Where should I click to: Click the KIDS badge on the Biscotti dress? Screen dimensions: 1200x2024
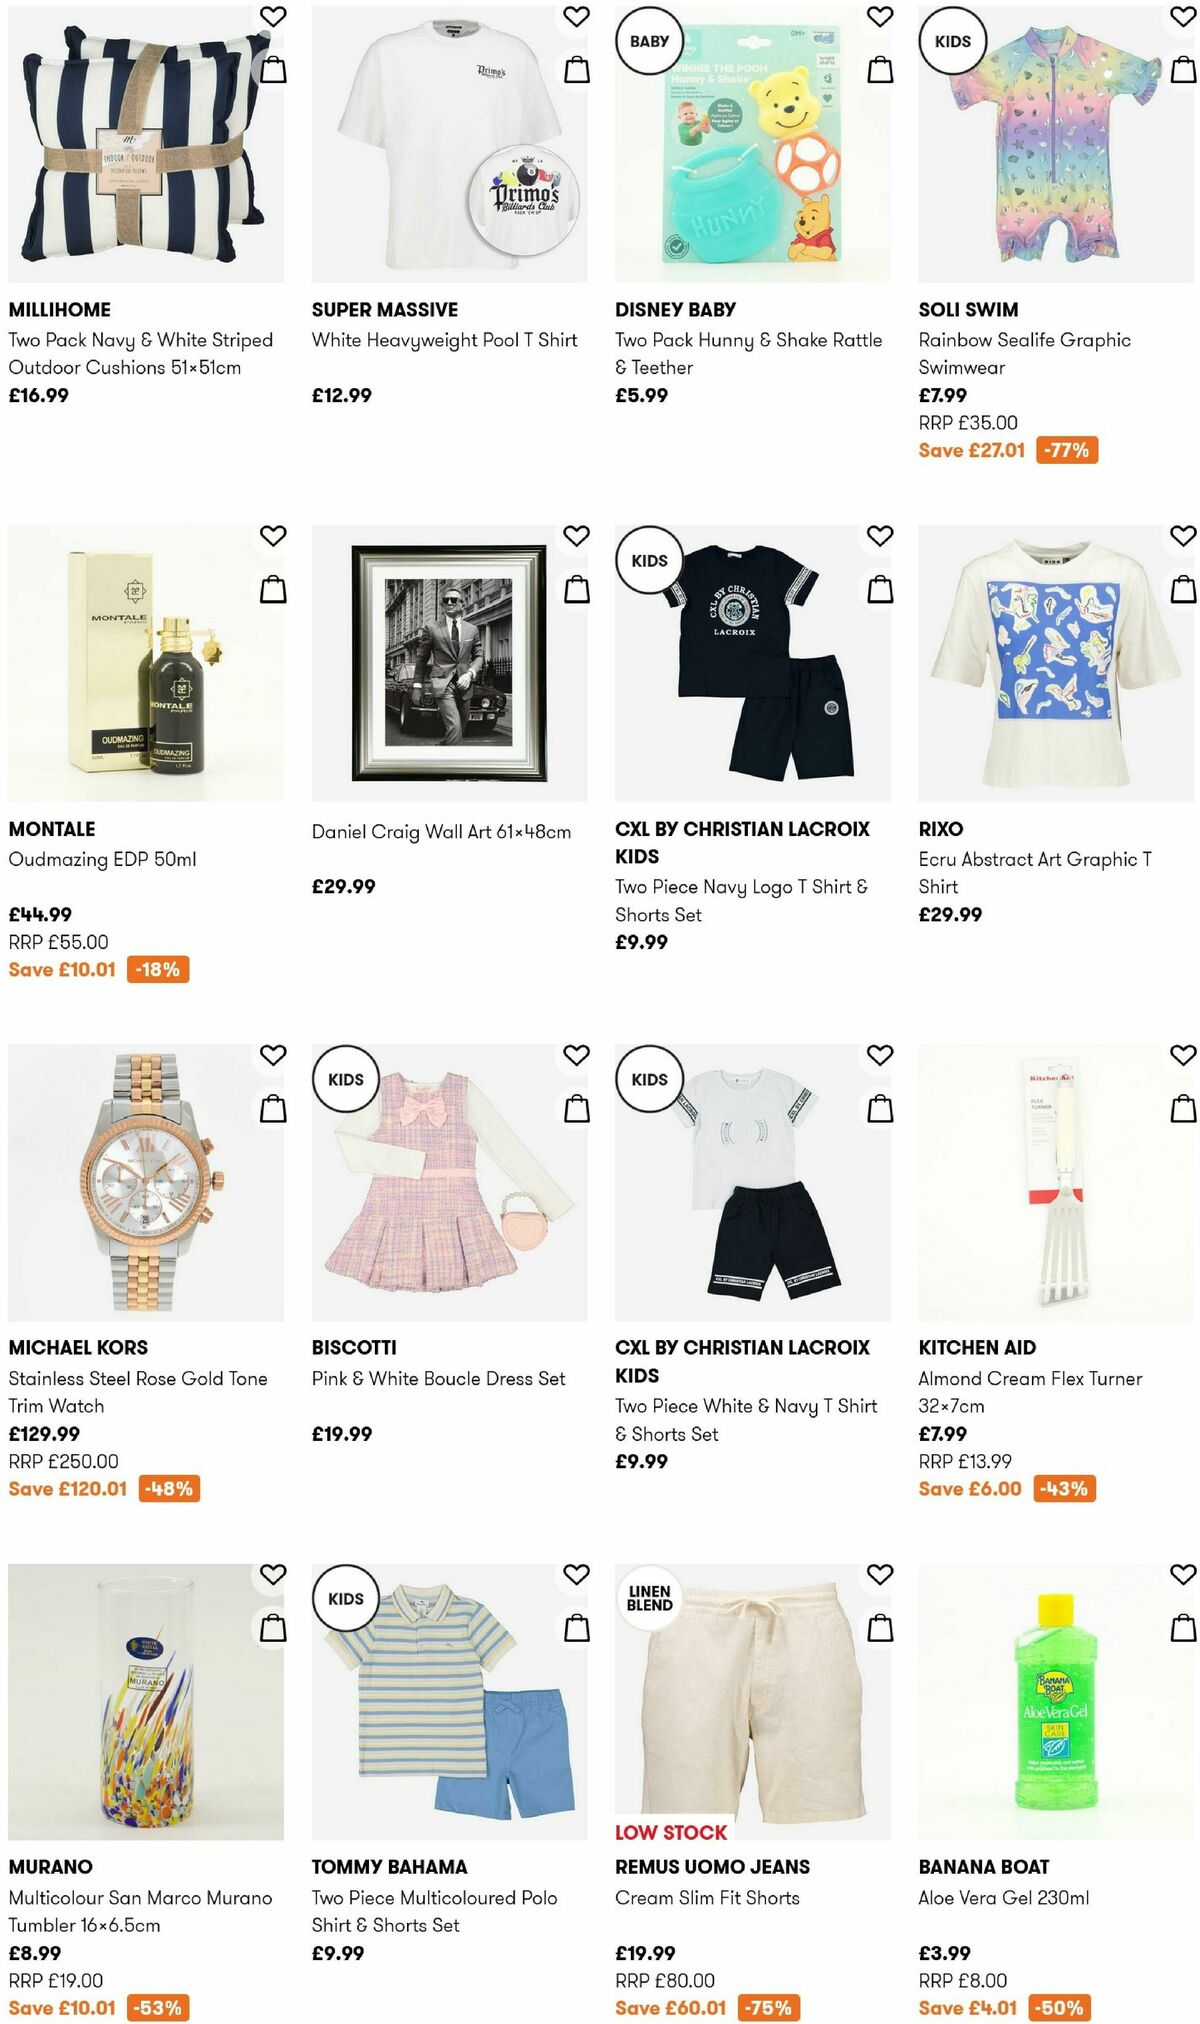point(345,1080)
